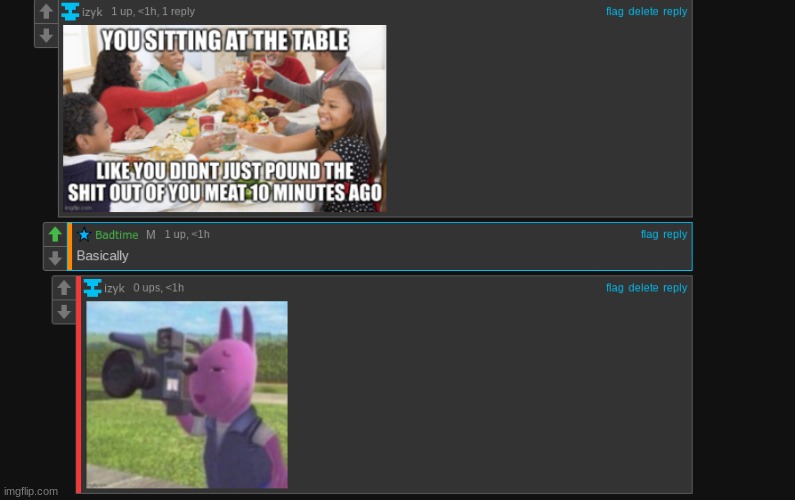This screenshot has height=500, width=795.
Task: Upvote izyk's purple kangaroo camera comment
Action: (x=64, y=288)
